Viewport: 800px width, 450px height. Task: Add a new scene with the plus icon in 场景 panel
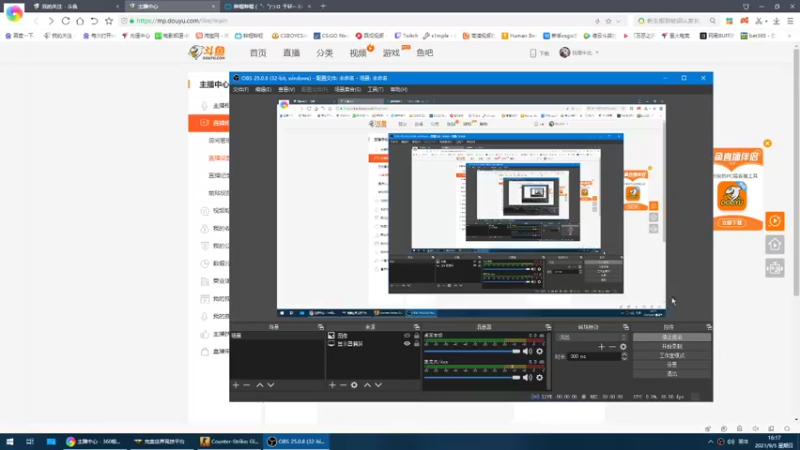(x=236, y=385)
